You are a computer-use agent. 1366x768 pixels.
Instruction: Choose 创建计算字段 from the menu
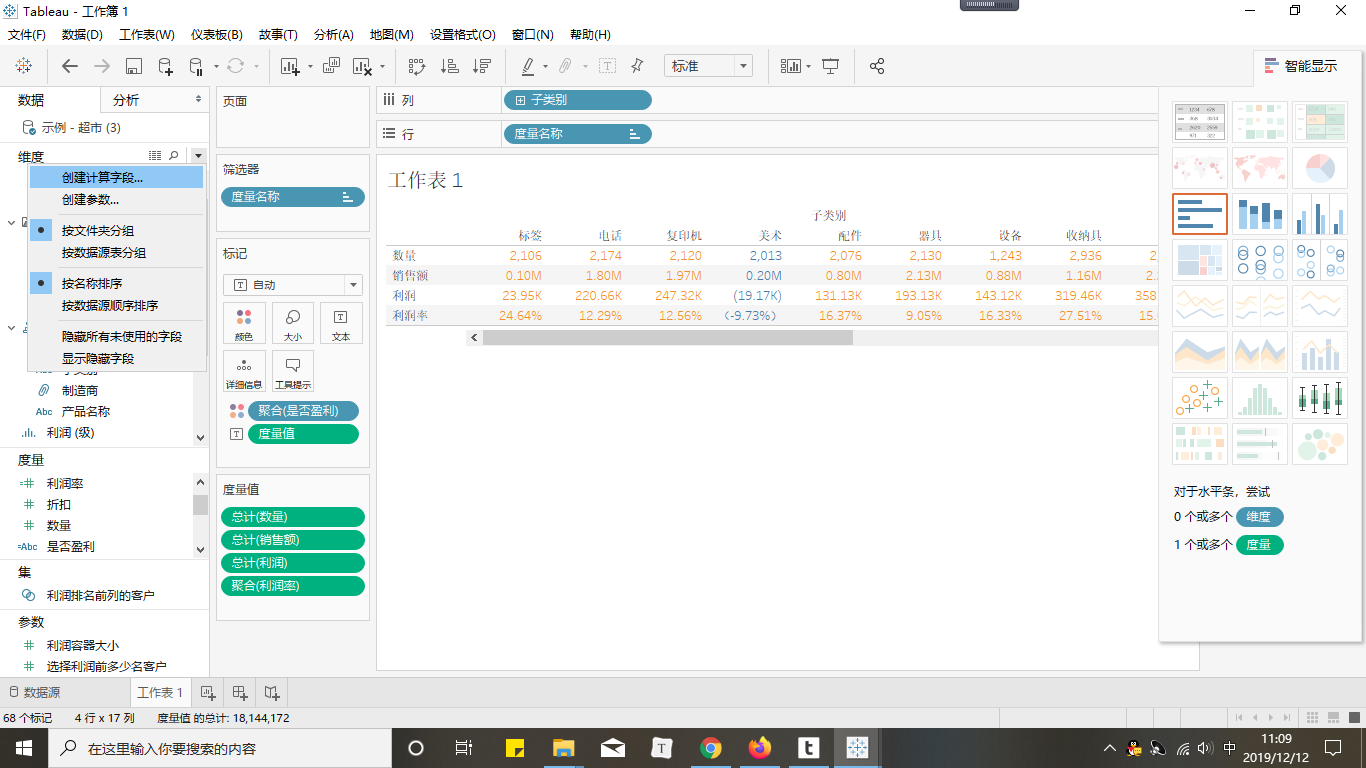116,177
